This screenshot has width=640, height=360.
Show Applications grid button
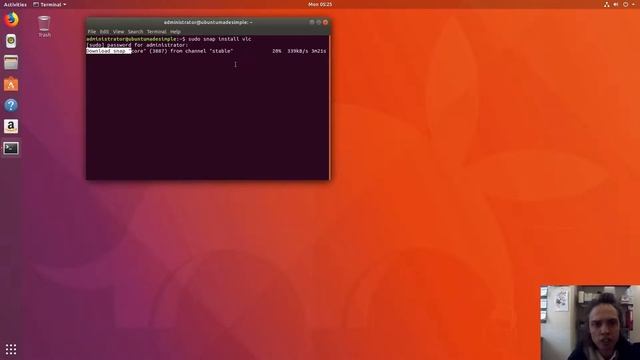point(11,349)
